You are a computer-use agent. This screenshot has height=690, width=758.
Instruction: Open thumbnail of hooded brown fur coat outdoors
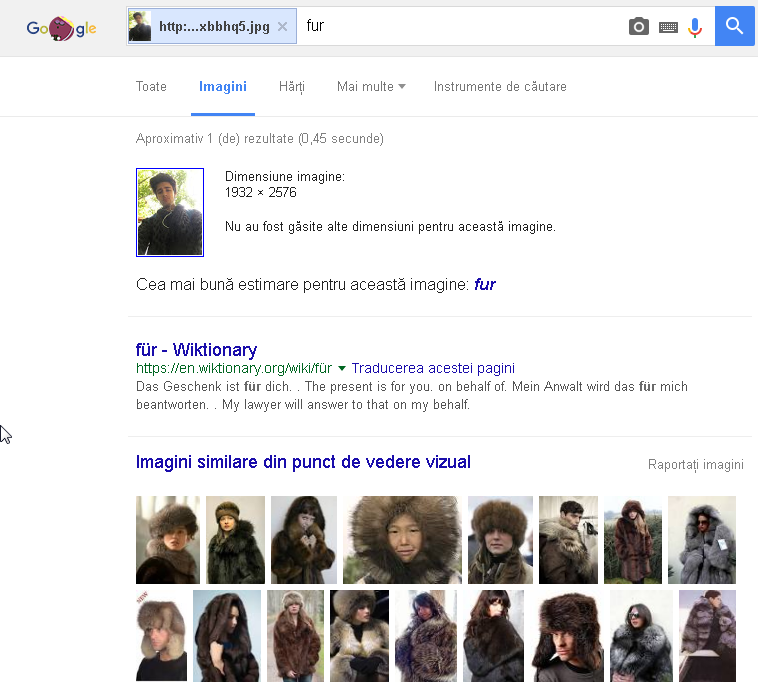(633, 540)
